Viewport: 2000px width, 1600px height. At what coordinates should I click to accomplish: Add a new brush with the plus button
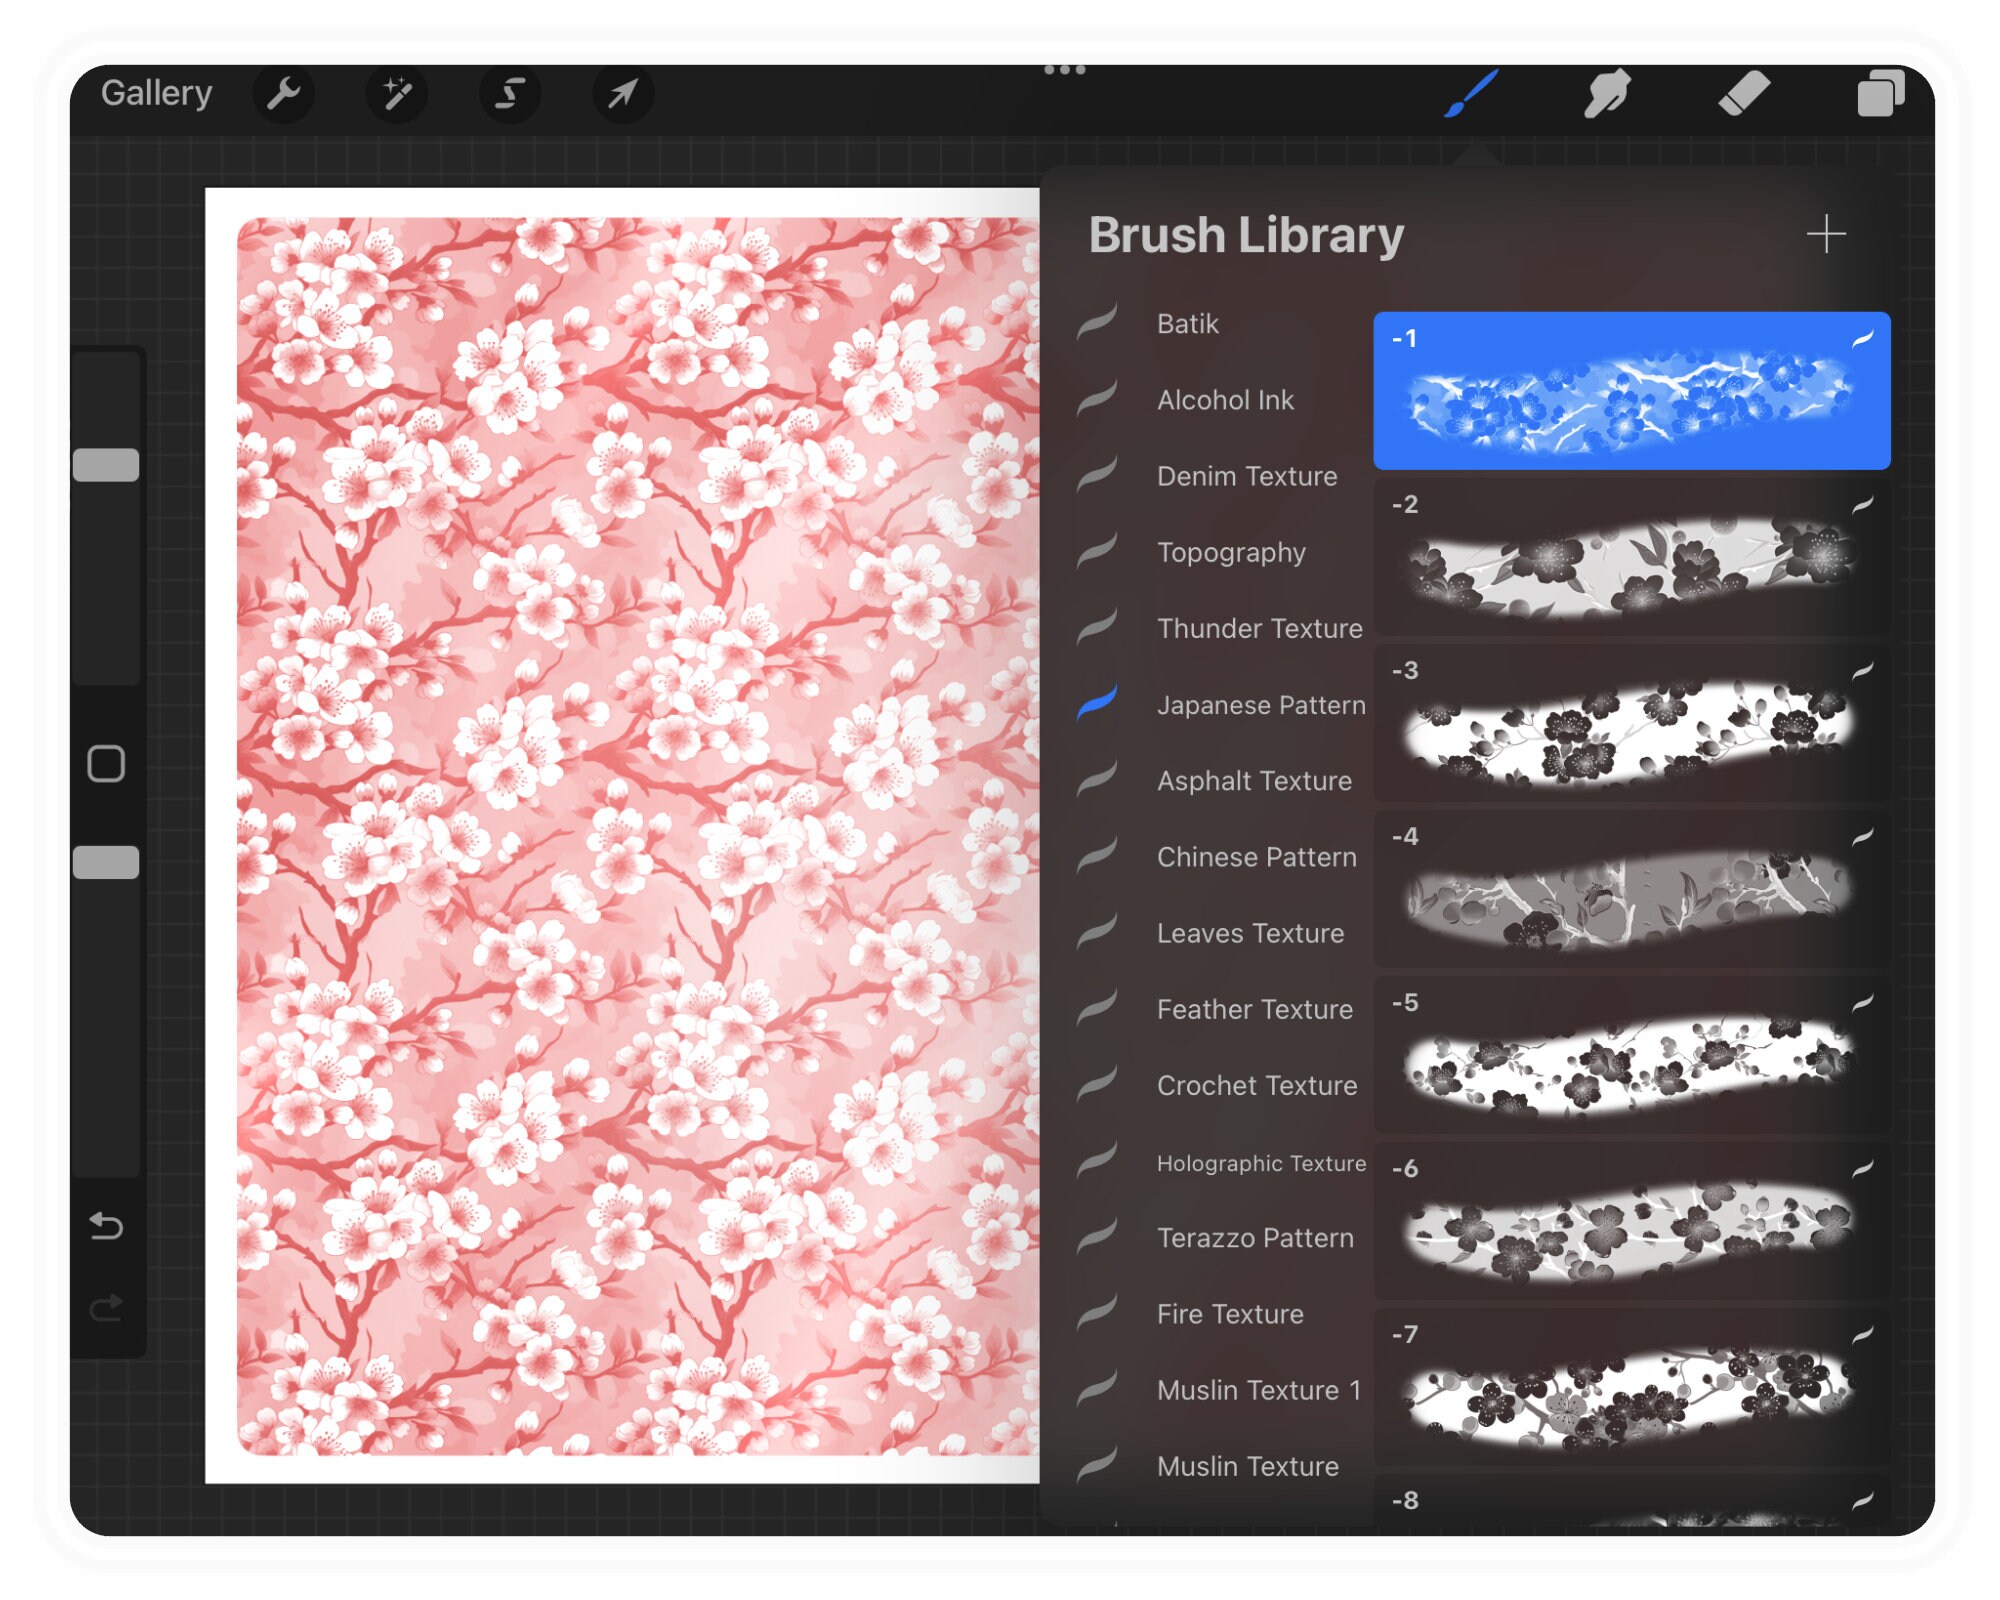coord(1827,234)
